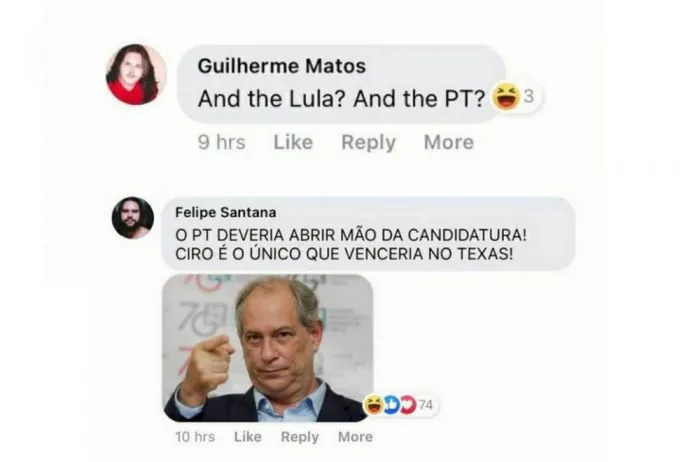Click the thumbs-up reaction icon on Felipe's comment
700x462 pixels.
point(391,405)
